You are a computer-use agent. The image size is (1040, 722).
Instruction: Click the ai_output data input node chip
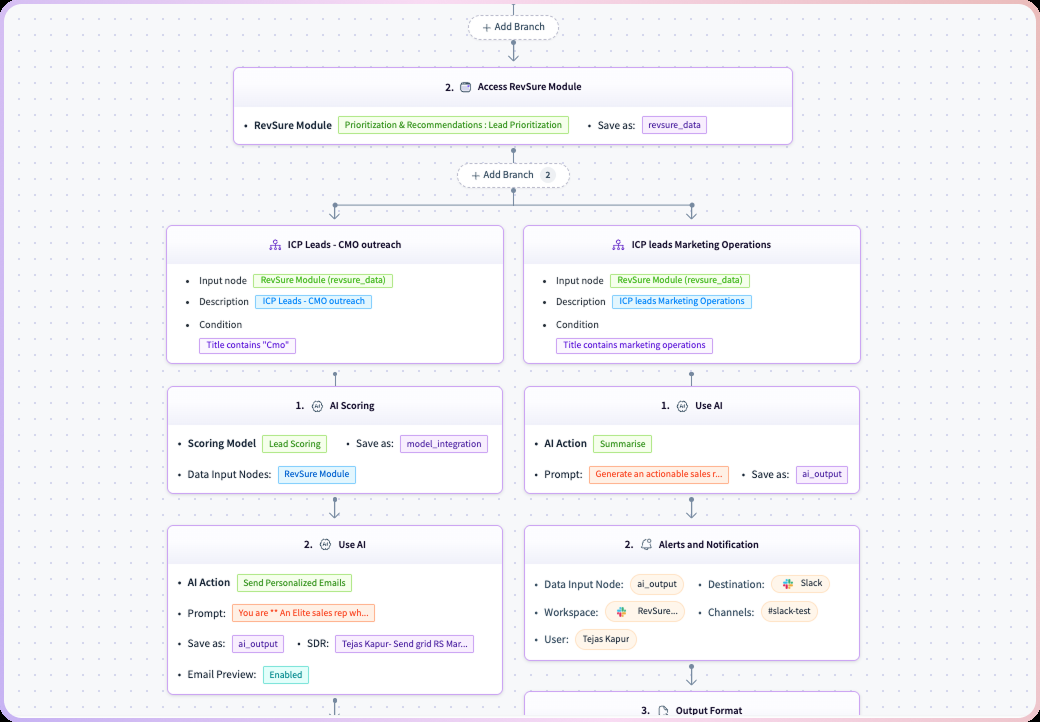click(657, 584)
